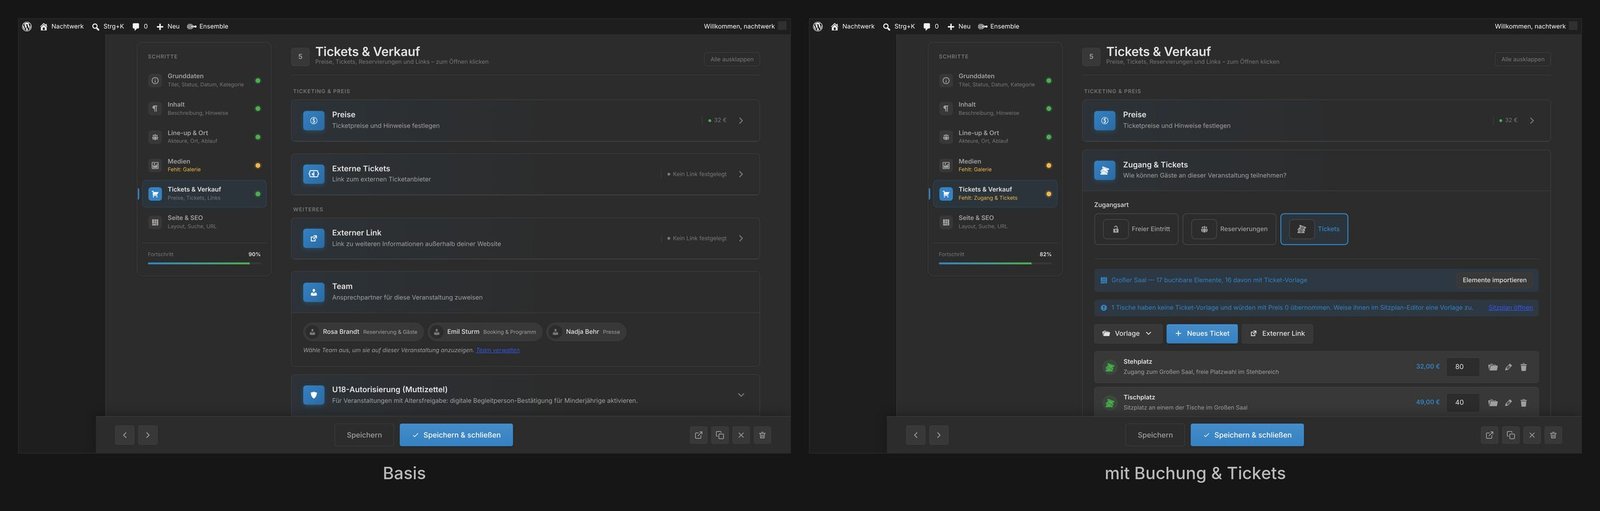Expand U18-Autorisierung (Muttizettel) section

tap(741, 395)
